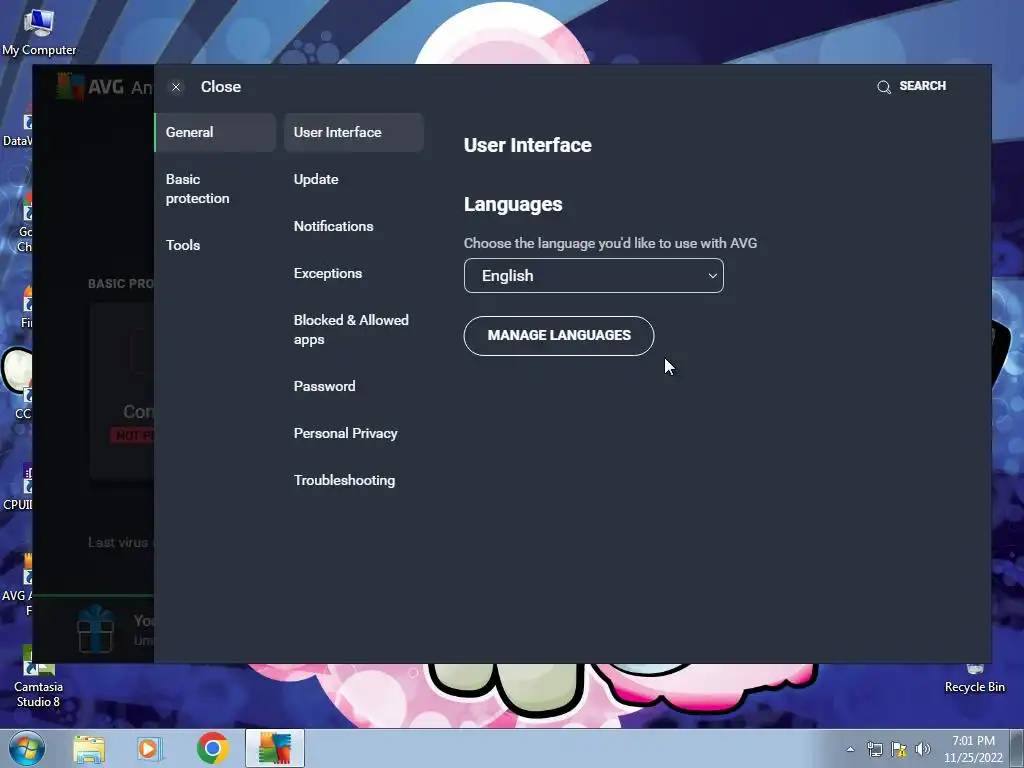Screen dimensions: 1024x768
Task: Click the Languages heading text
Action: [x=513, y=204]
